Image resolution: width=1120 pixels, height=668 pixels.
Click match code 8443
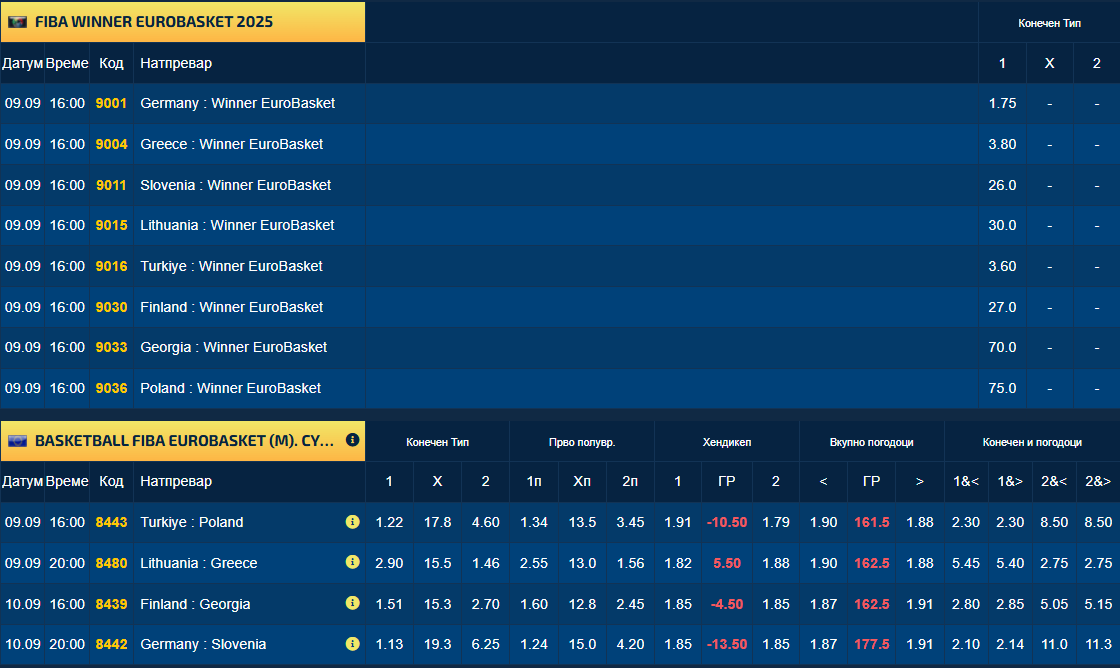(111, 522)
